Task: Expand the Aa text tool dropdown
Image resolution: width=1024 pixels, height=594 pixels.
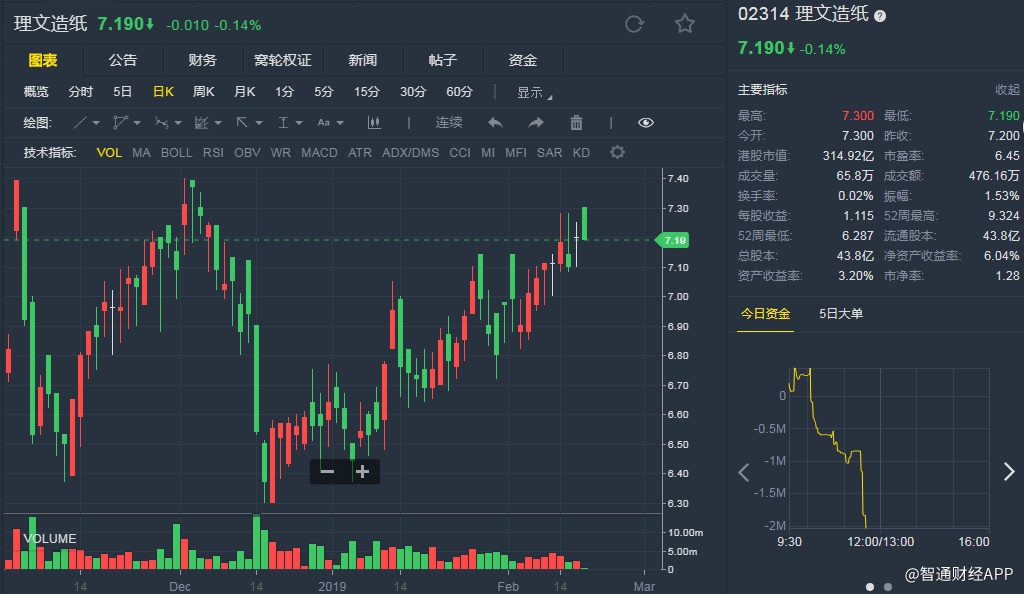Action: click(330, 123)
